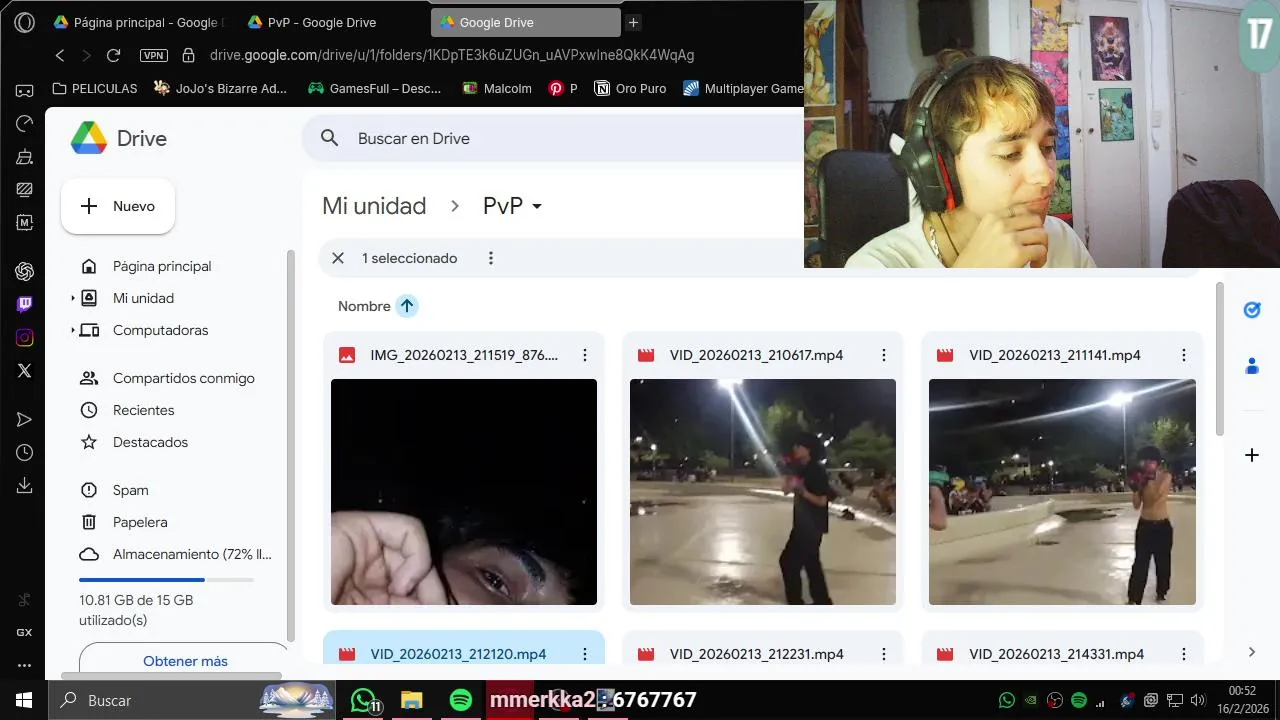Screen dimensions: 1280x720
Task: Open the Opera sidebar three-dots menu
Action: [24, 665]
